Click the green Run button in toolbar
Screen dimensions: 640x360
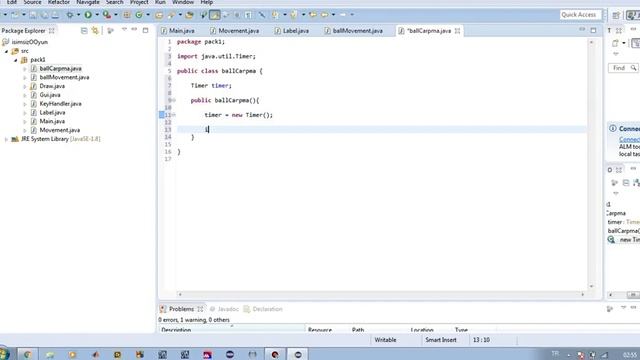(x=88, y=15)
